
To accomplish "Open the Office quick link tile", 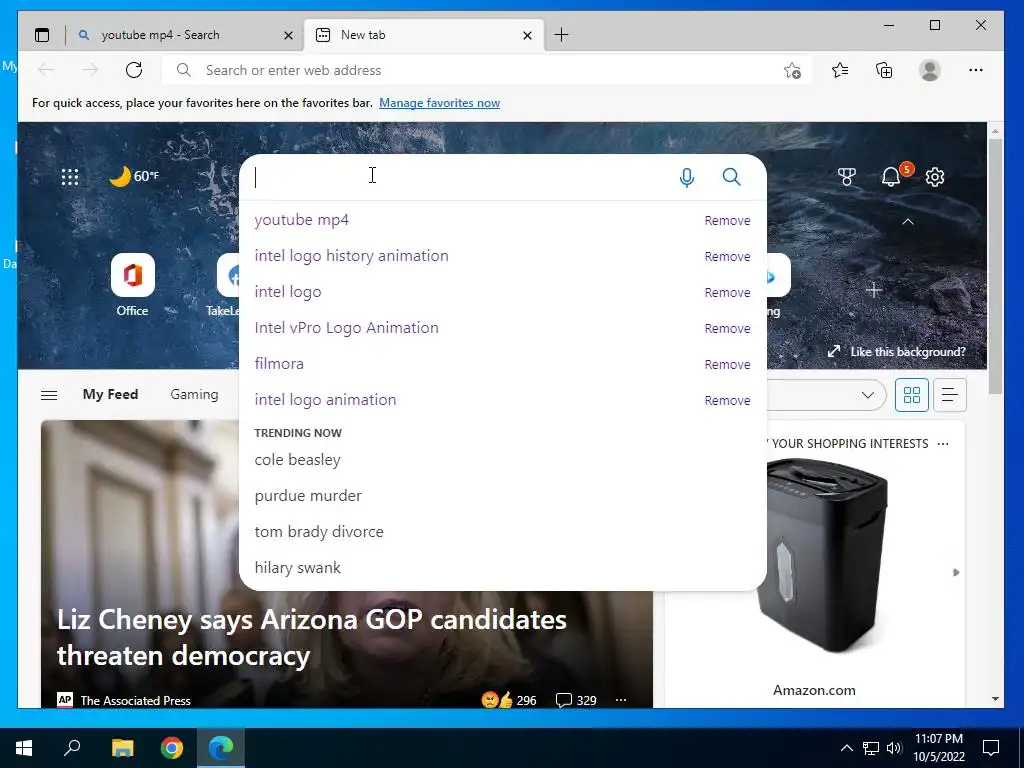I will [133, 285].
